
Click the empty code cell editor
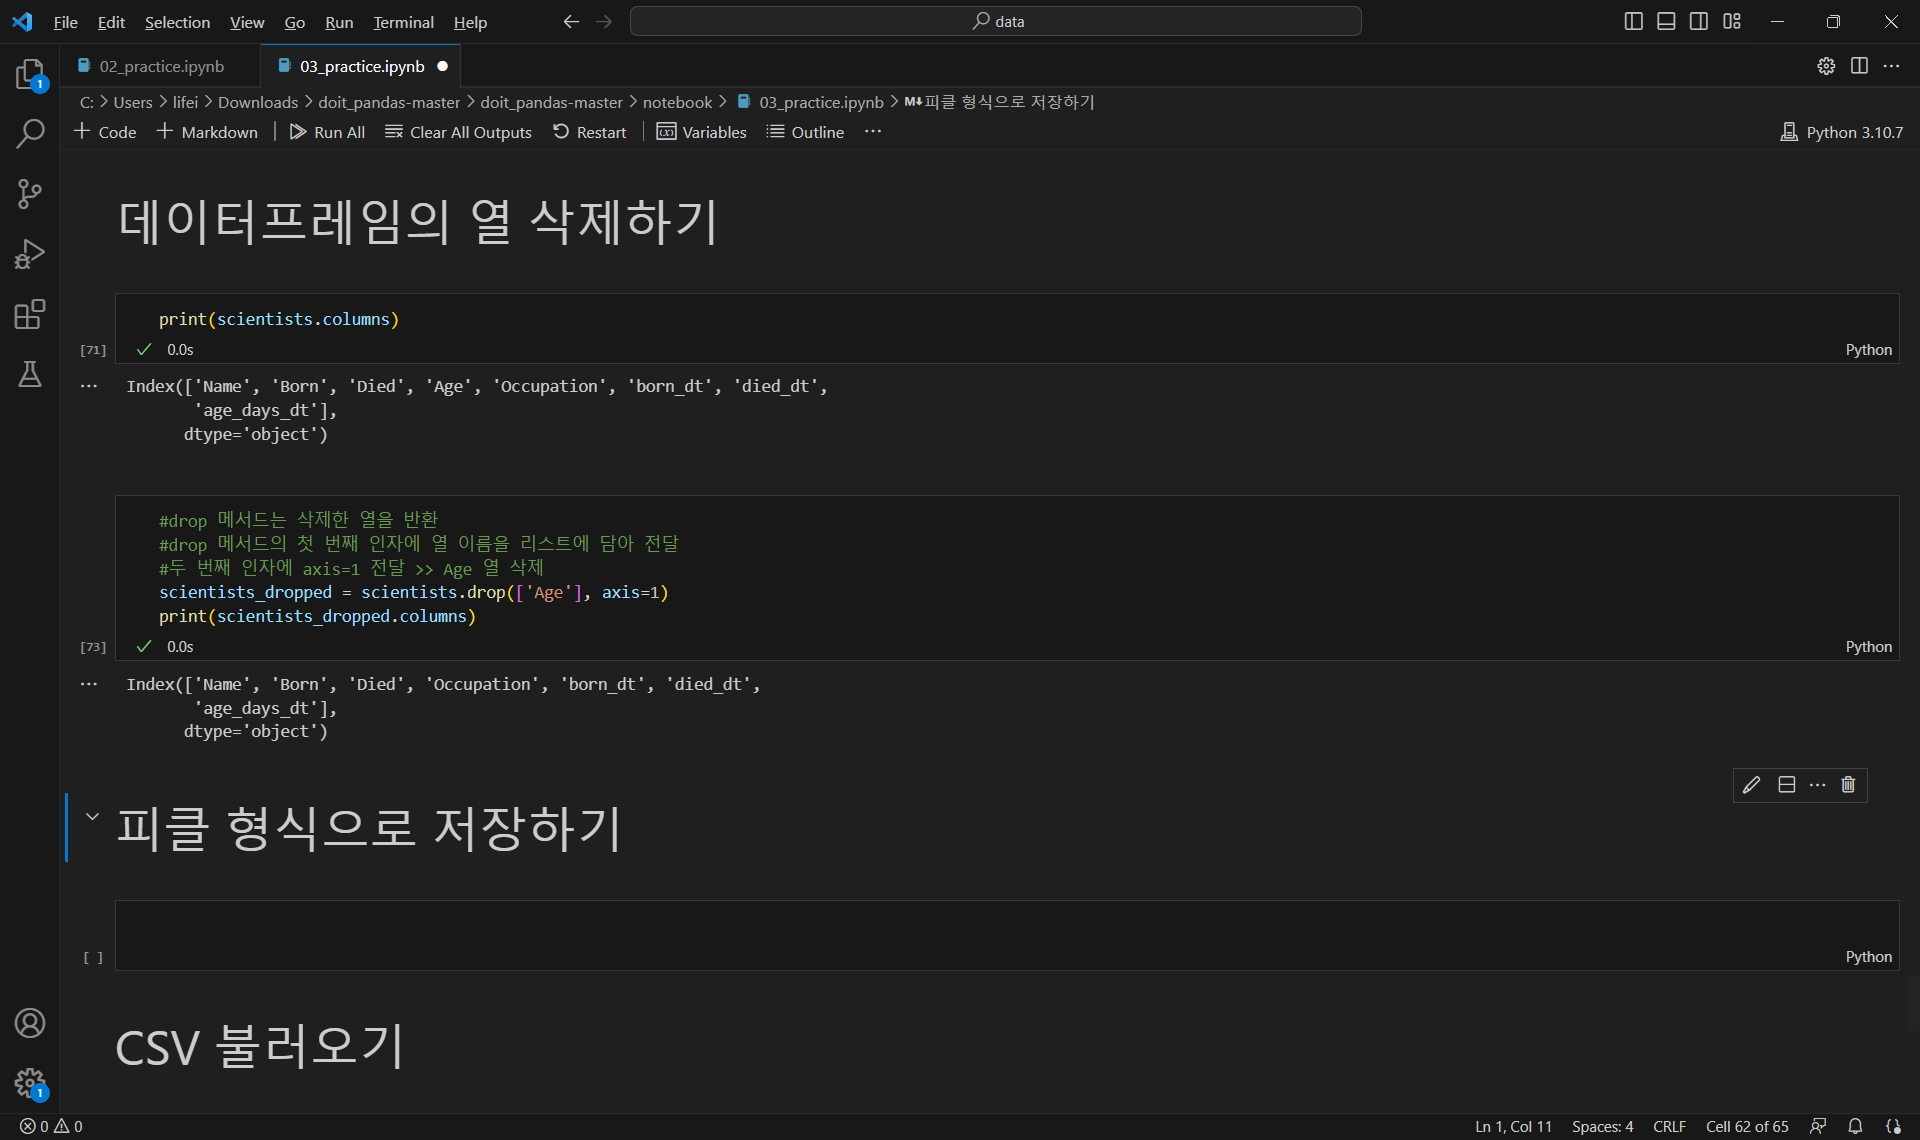[x=1000, y=925]
